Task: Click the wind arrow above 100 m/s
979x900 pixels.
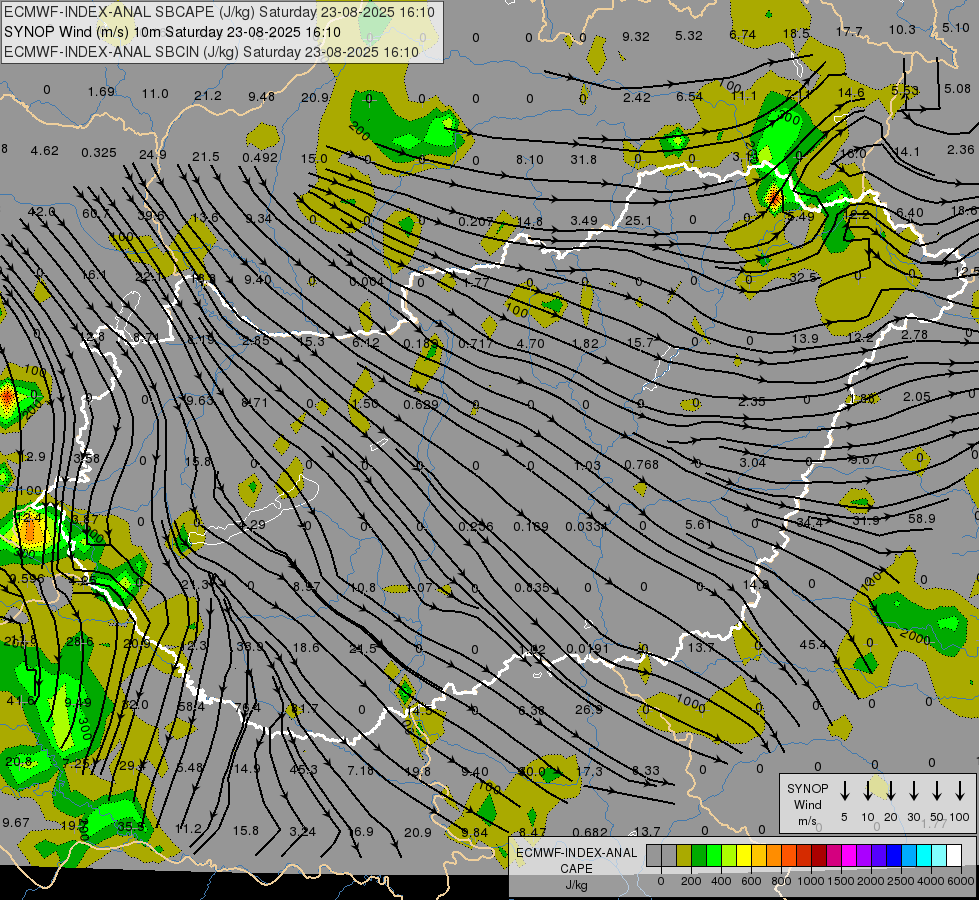Action: (x=960, y=791)
